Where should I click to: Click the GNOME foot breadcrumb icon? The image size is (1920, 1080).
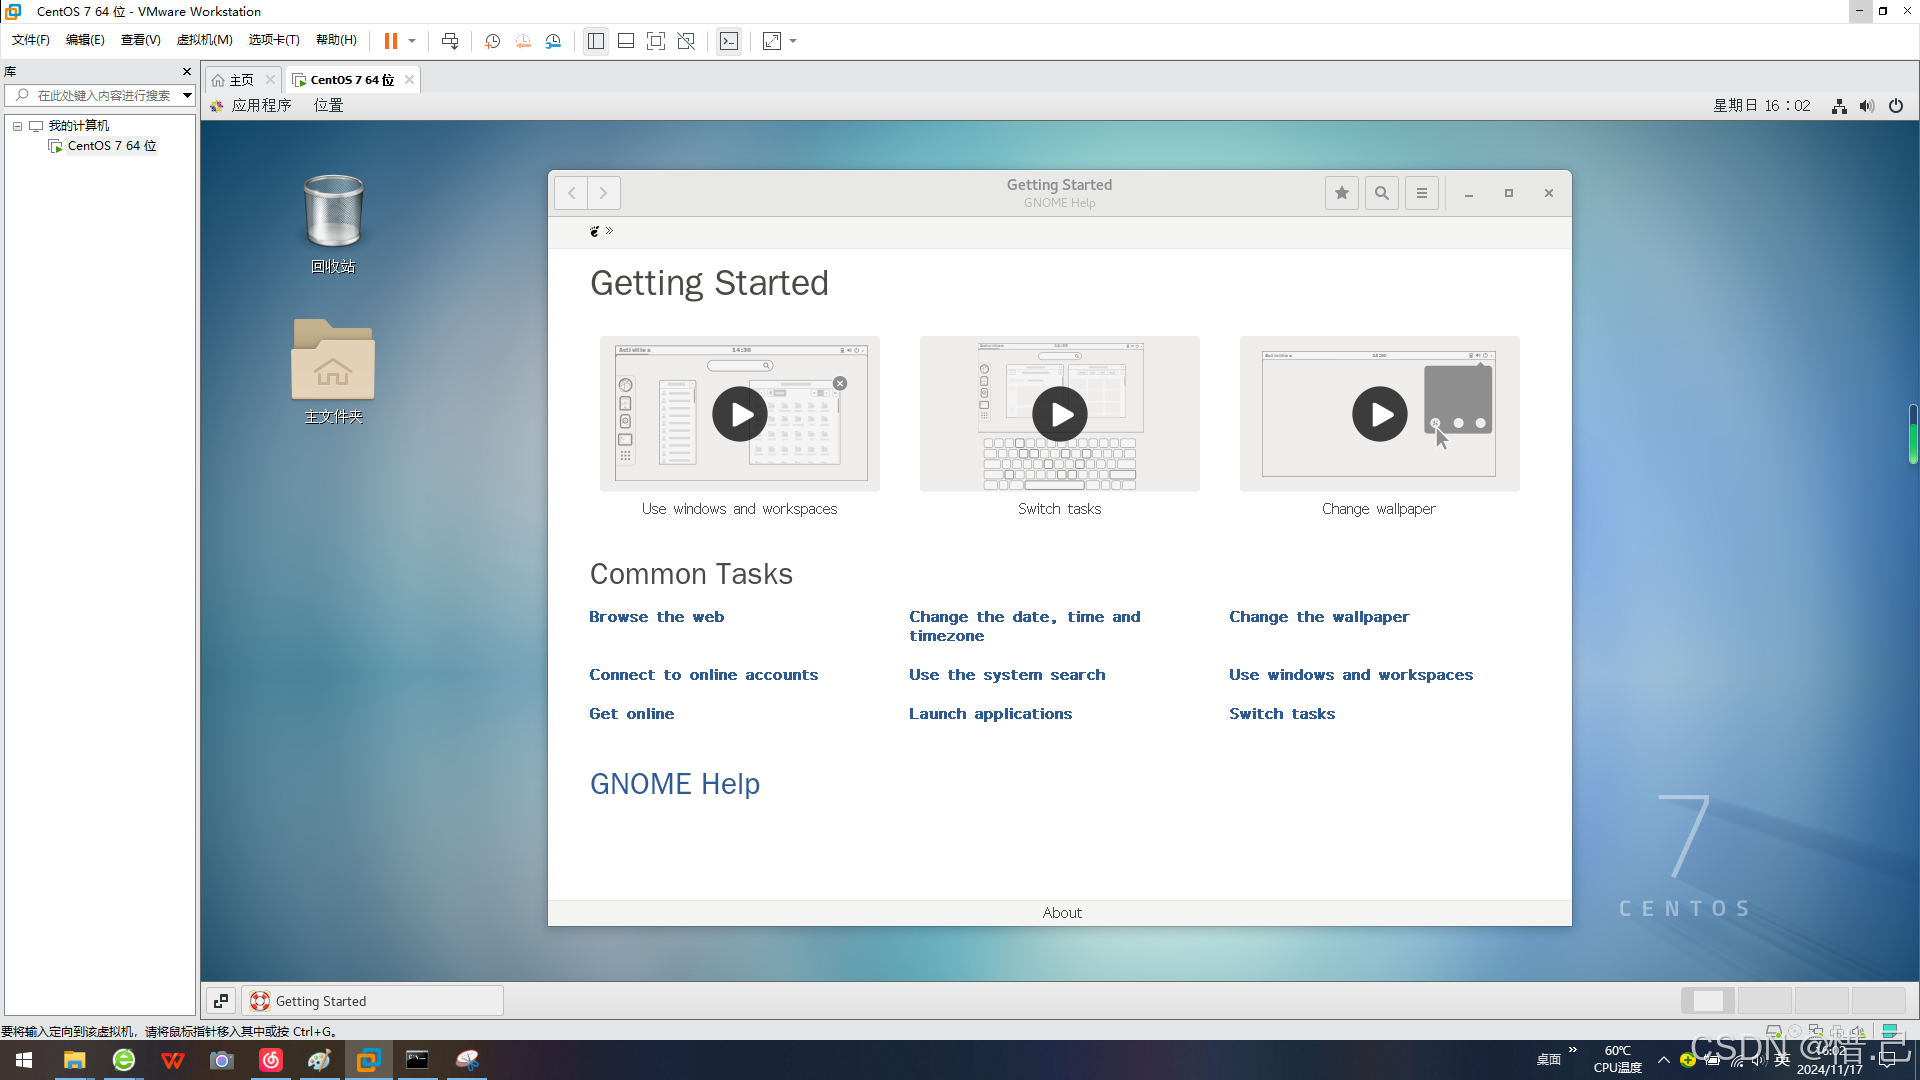(x=594, y=231)
